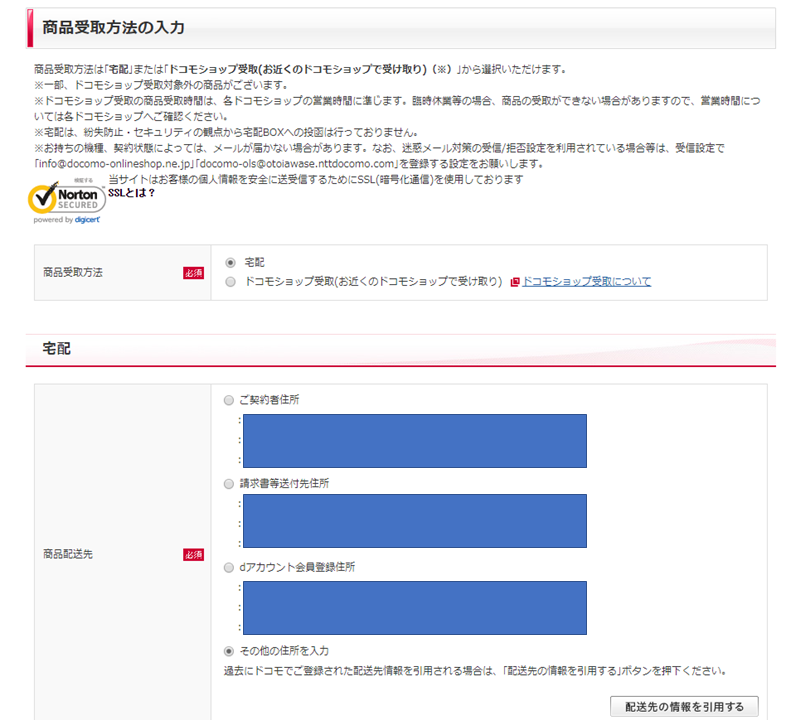Viewport: 786px width, 720px height.
Task: Click the SSL encryption notice text
Action: [316, 179]
